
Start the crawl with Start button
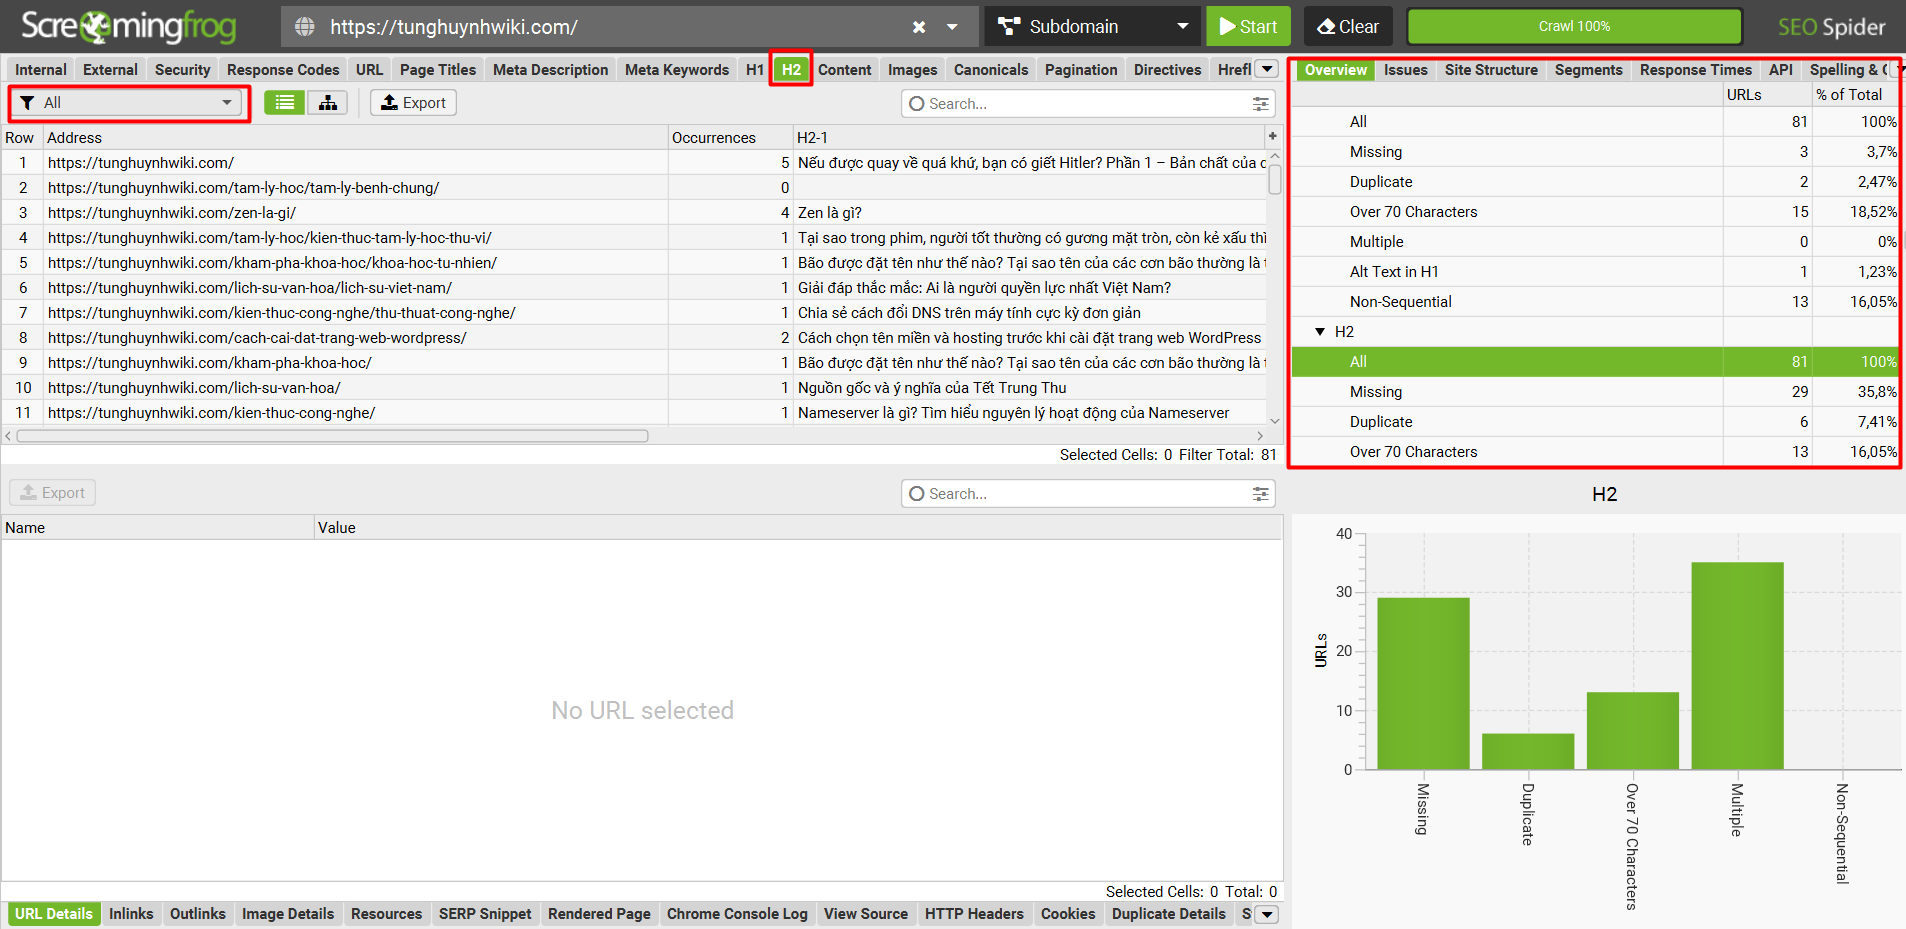1247,27
